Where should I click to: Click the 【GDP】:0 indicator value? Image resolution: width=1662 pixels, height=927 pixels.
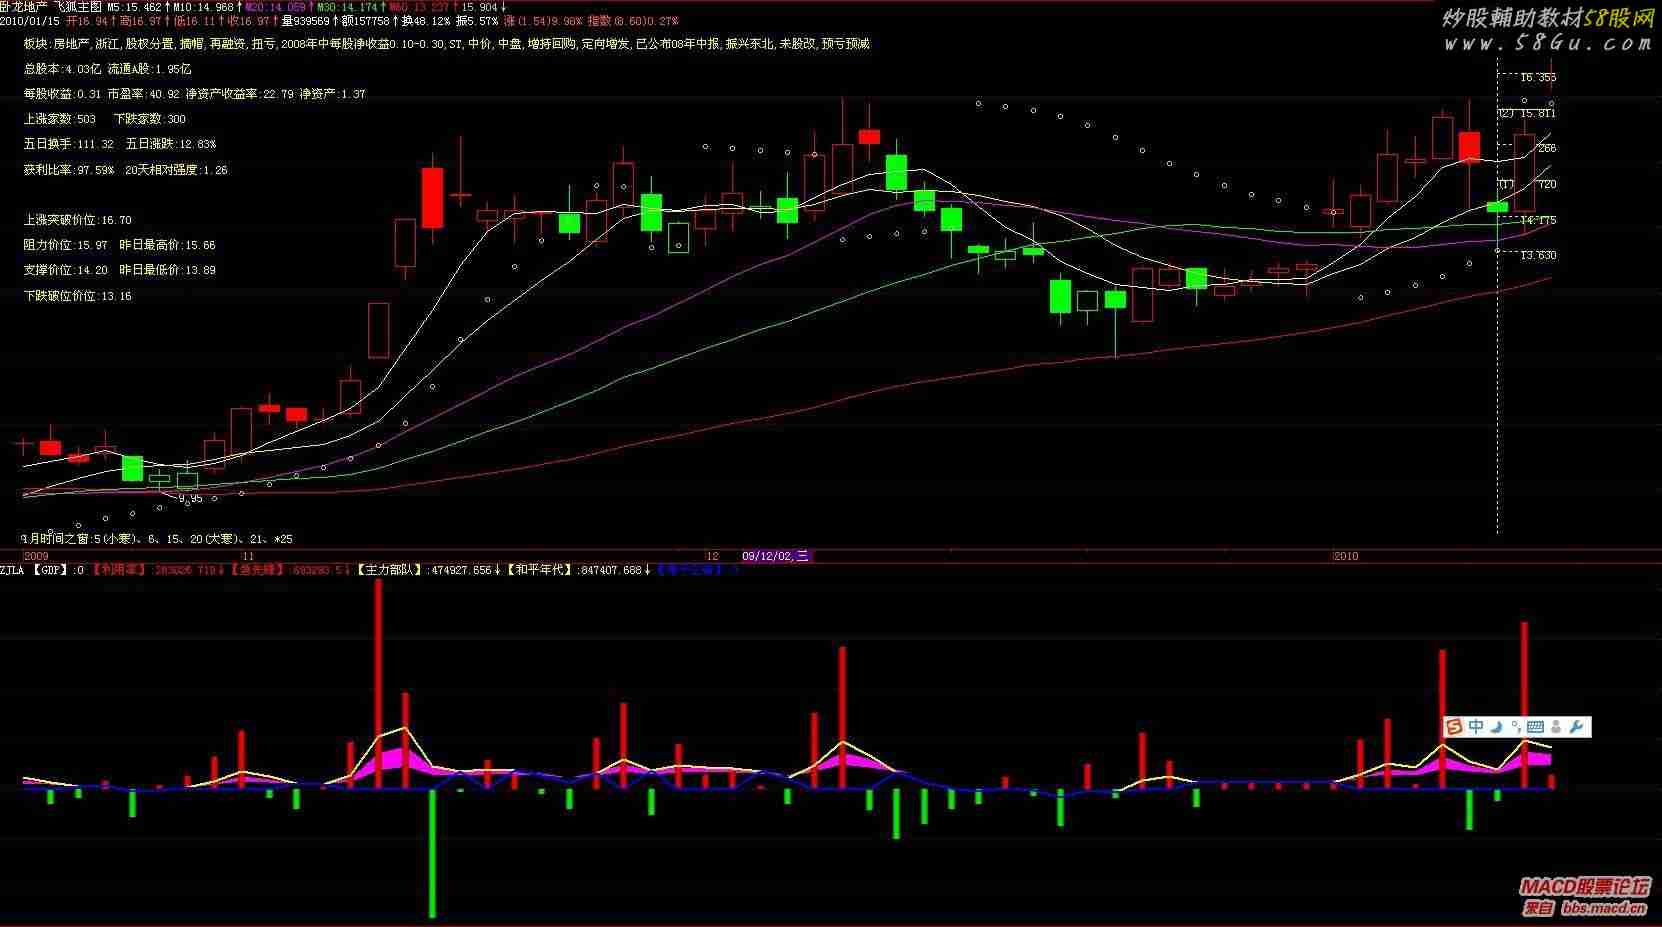(58, 570)
